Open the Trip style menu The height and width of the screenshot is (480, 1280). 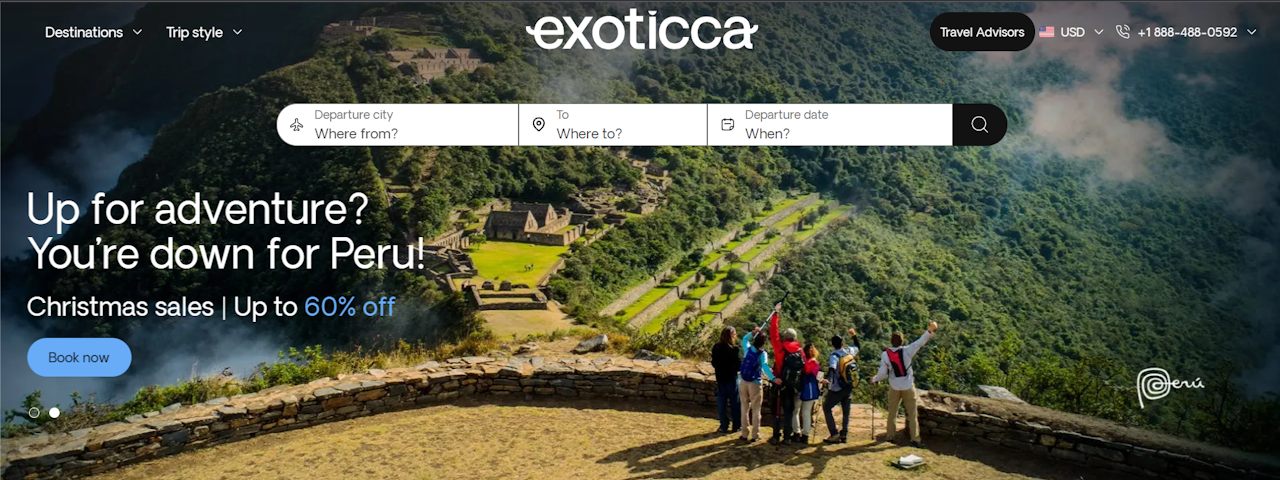coord(204,32)
